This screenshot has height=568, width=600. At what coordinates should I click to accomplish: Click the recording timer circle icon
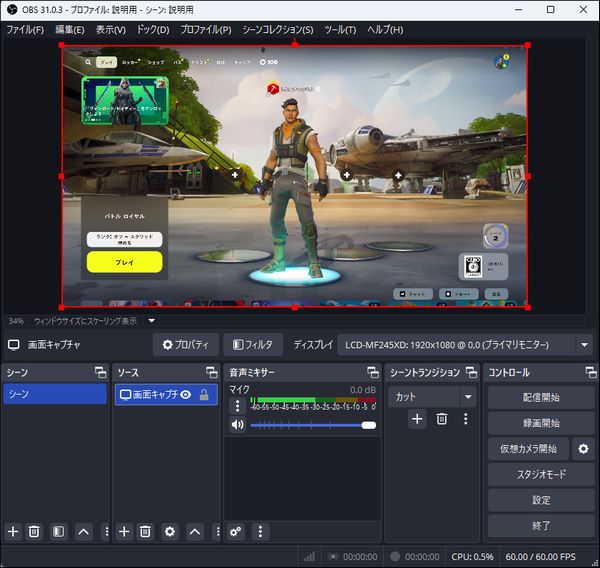point(395,557)
